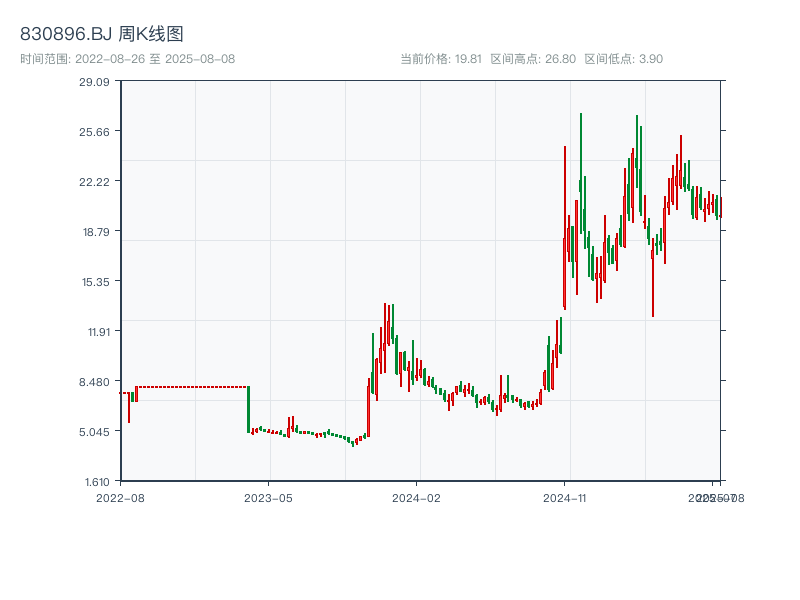
Task: Click the interval low 区间低点: 3.90
Action: tap(623, 59)
